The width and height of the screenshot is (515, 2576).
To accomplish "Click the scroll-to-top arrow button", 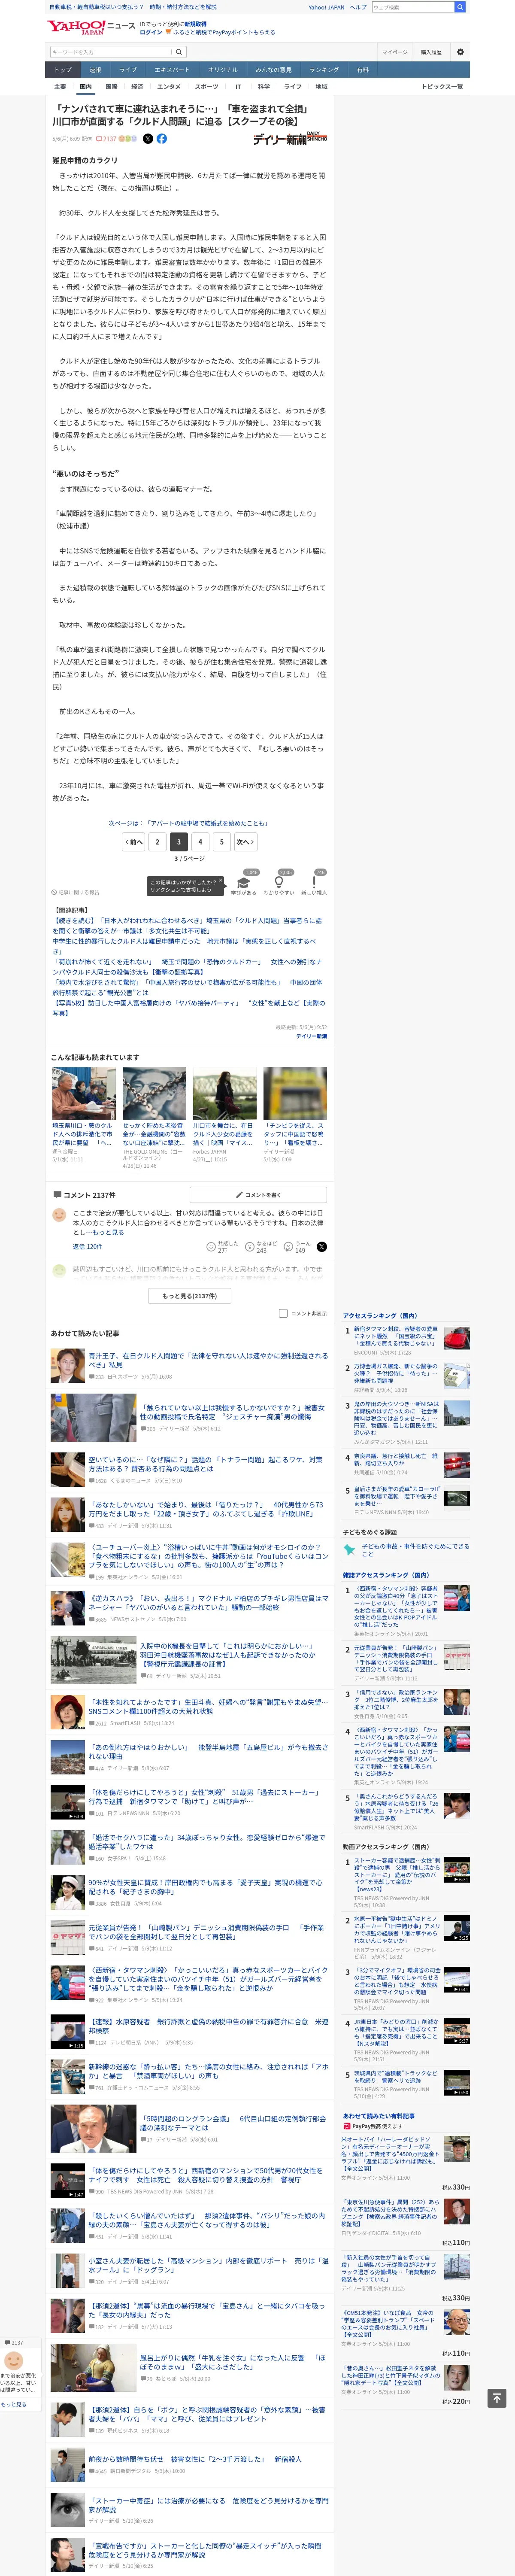I will pyautogui.click(x=496, y=2398).
